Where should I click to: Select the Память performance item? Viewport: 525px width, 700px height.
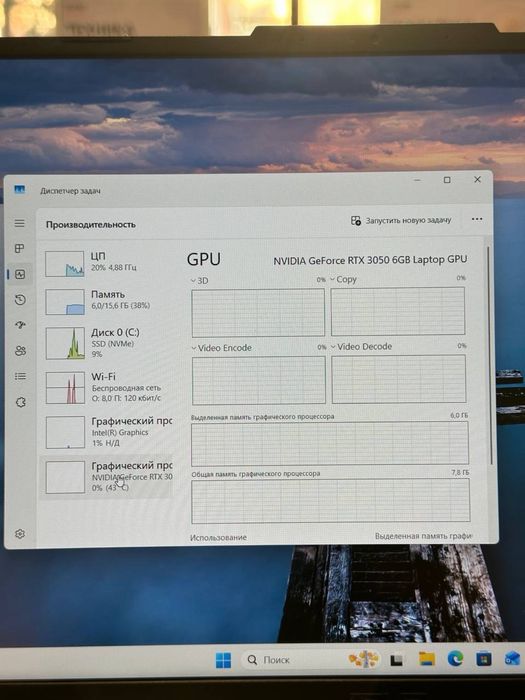click(106, 302)
